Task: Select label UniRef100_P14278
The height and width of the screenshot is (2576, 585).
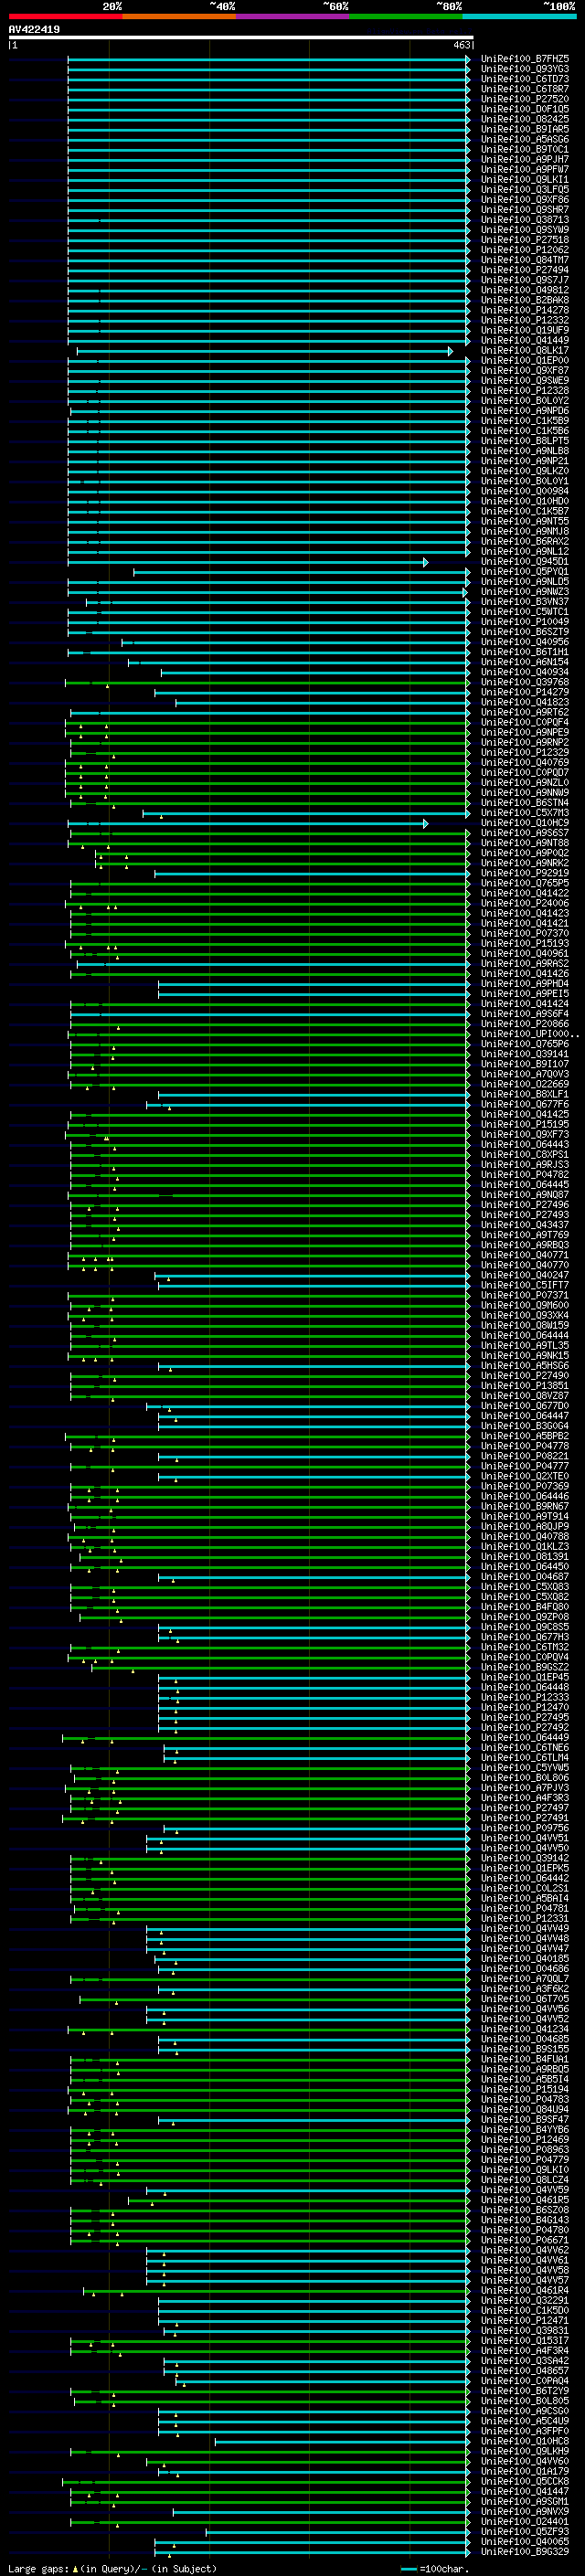Action: click(524, 310)
